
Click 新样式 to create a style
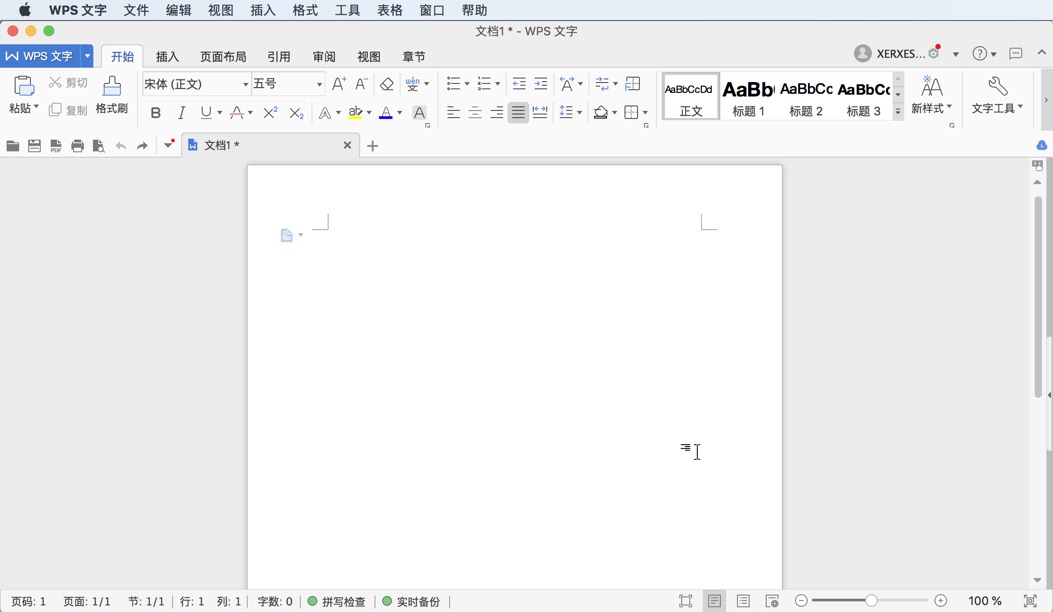[x=930, y=95]
